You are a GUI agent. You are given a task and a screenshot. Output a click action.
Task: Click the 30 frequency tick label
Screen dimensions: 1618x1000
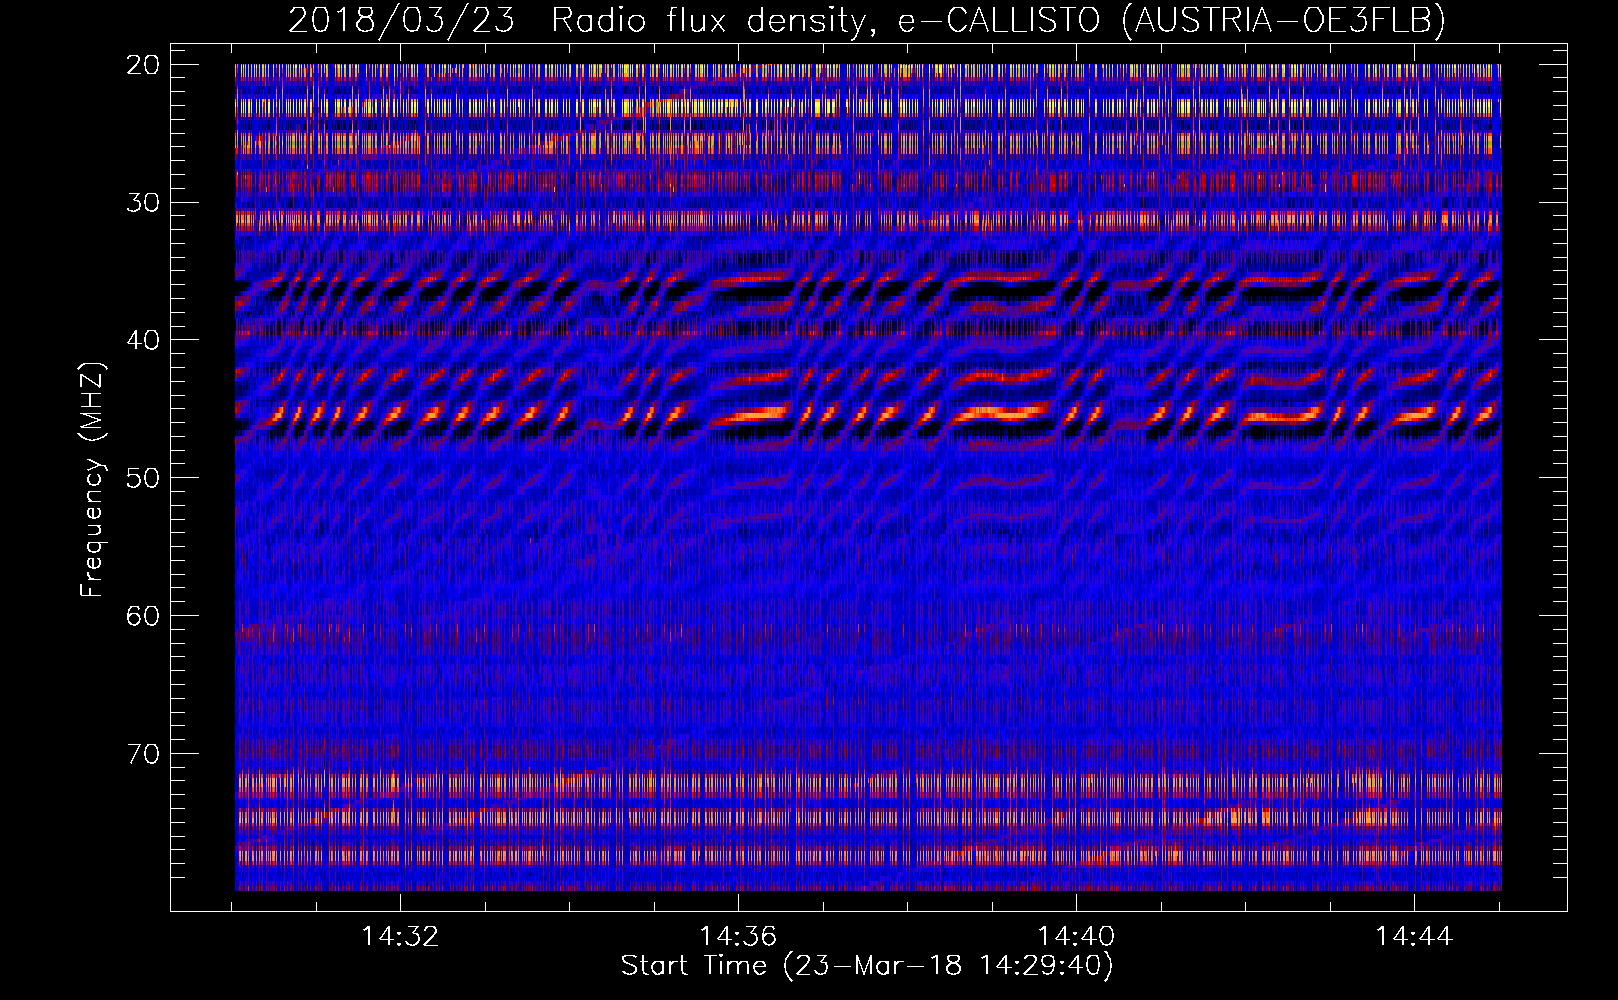[144, 203]
